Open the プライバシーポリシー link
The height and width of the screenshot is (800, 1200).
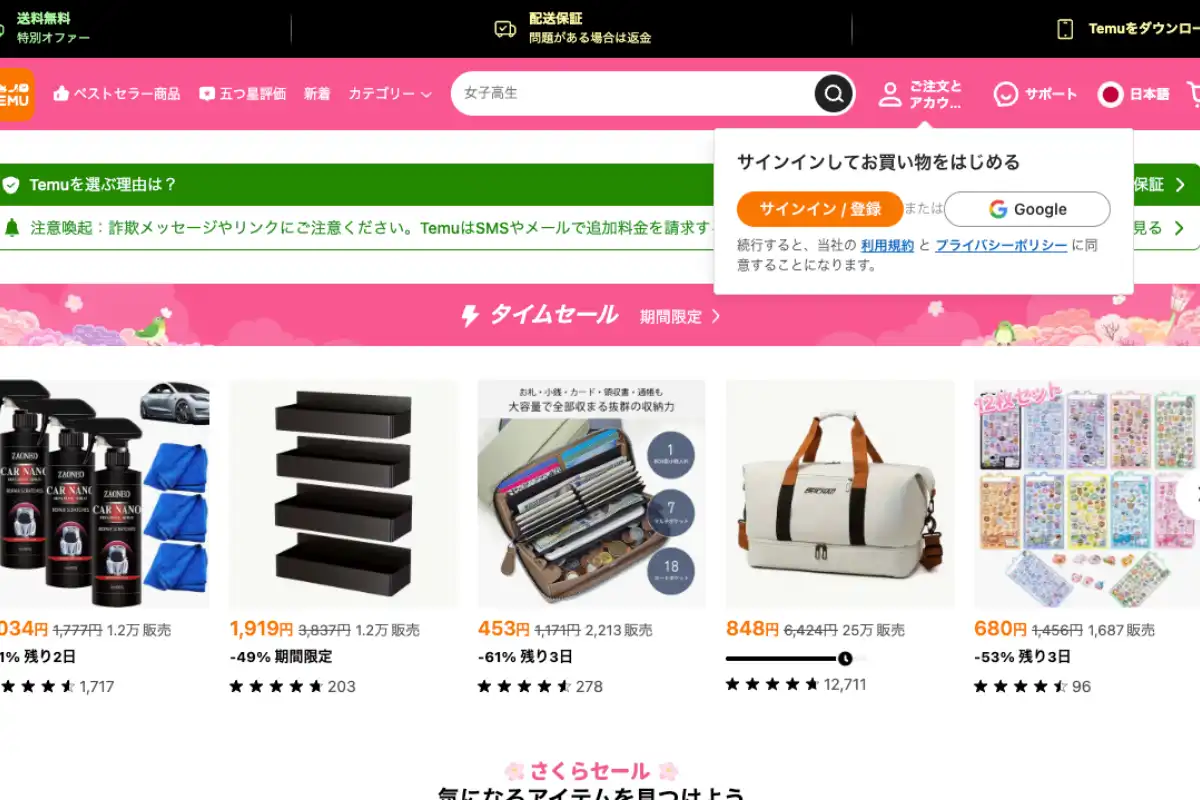[x=1001, y=245]
